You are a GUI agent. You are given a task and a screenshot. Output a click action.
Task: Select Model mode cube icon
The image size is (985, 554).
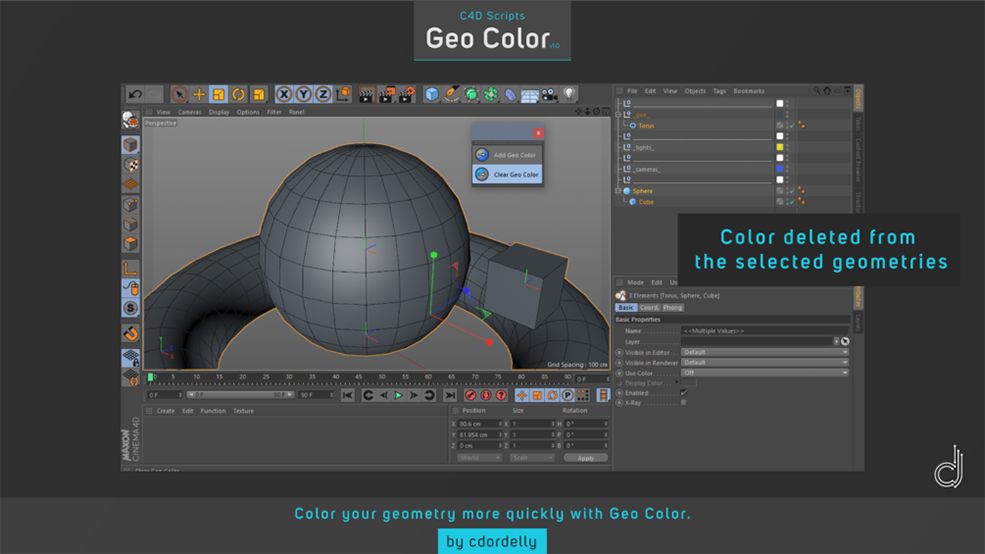[131, 145]
